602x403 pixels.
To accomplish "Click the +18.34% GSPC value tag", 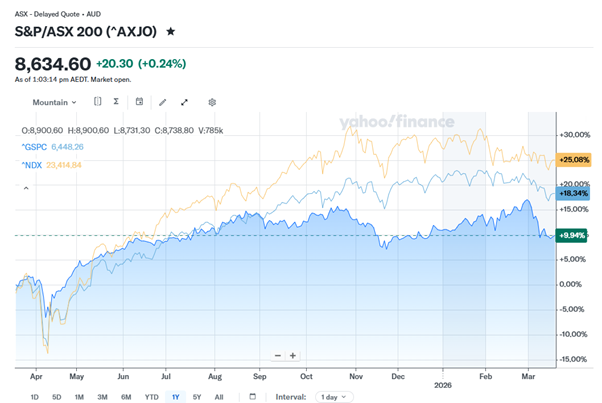I will tap(573, 193).
